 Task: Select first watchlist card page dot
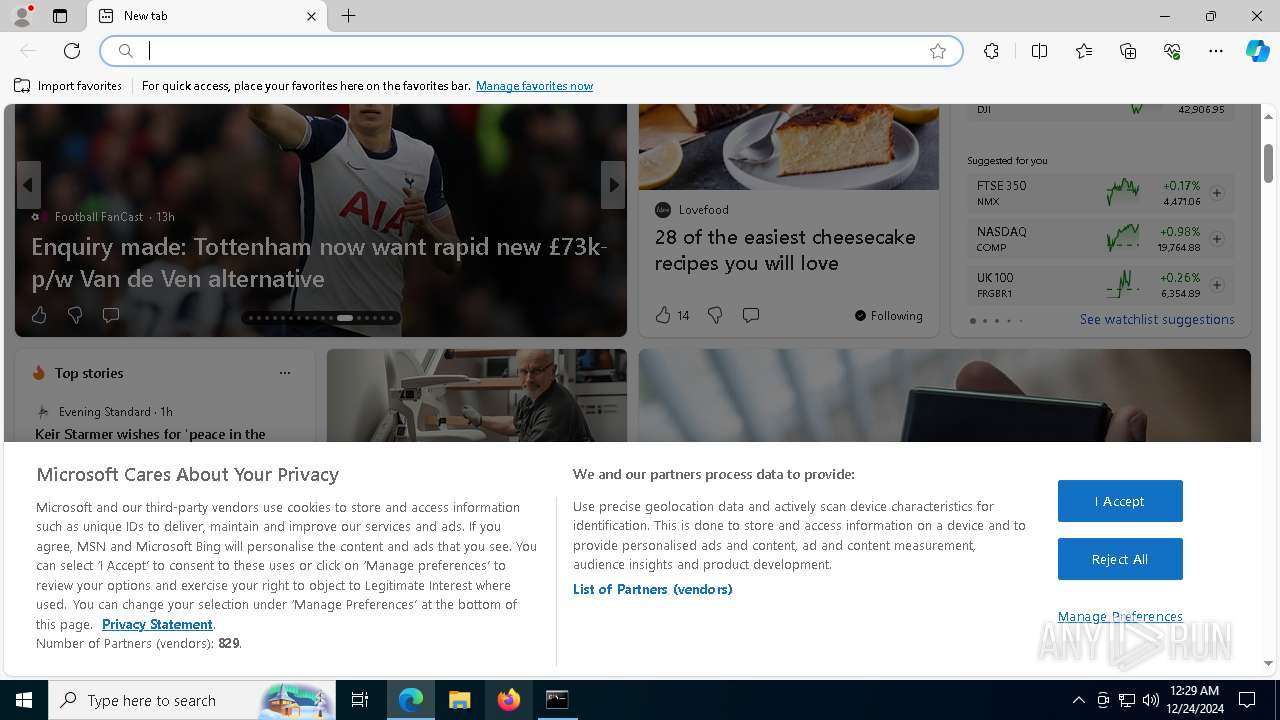973,321
